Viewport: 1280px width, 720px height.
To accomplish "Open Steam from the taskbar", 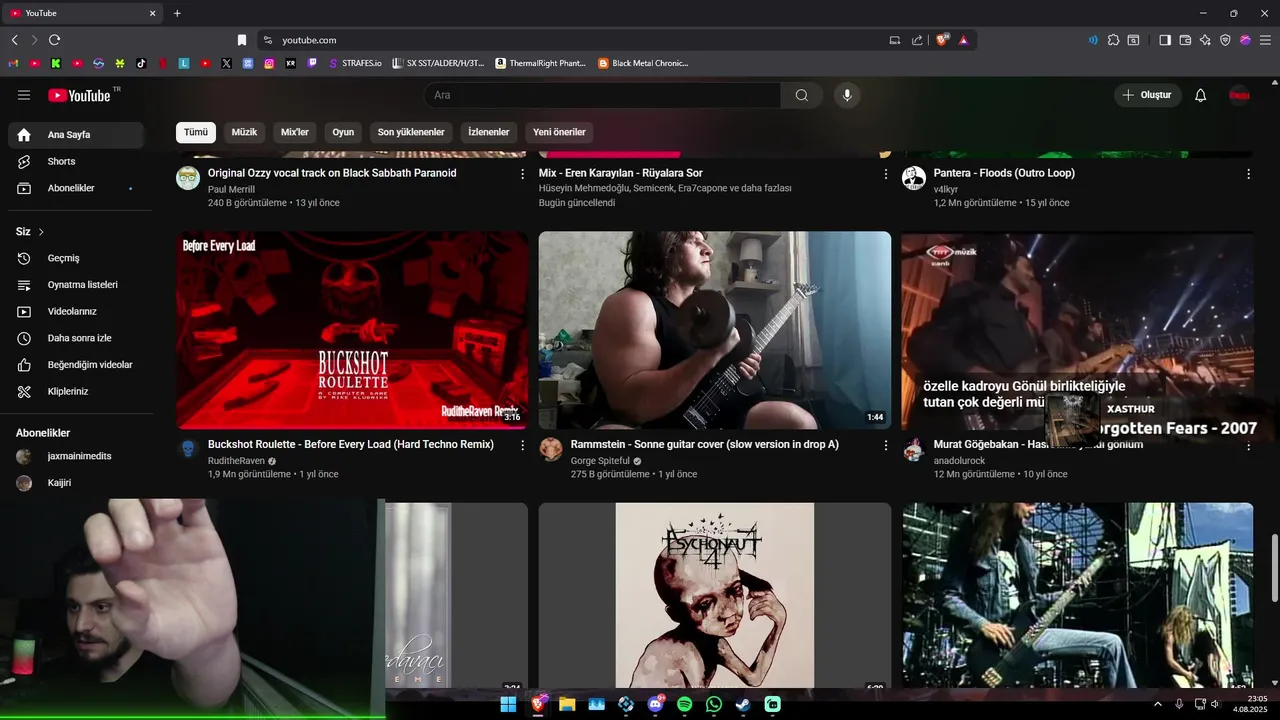I will point(743,704).
